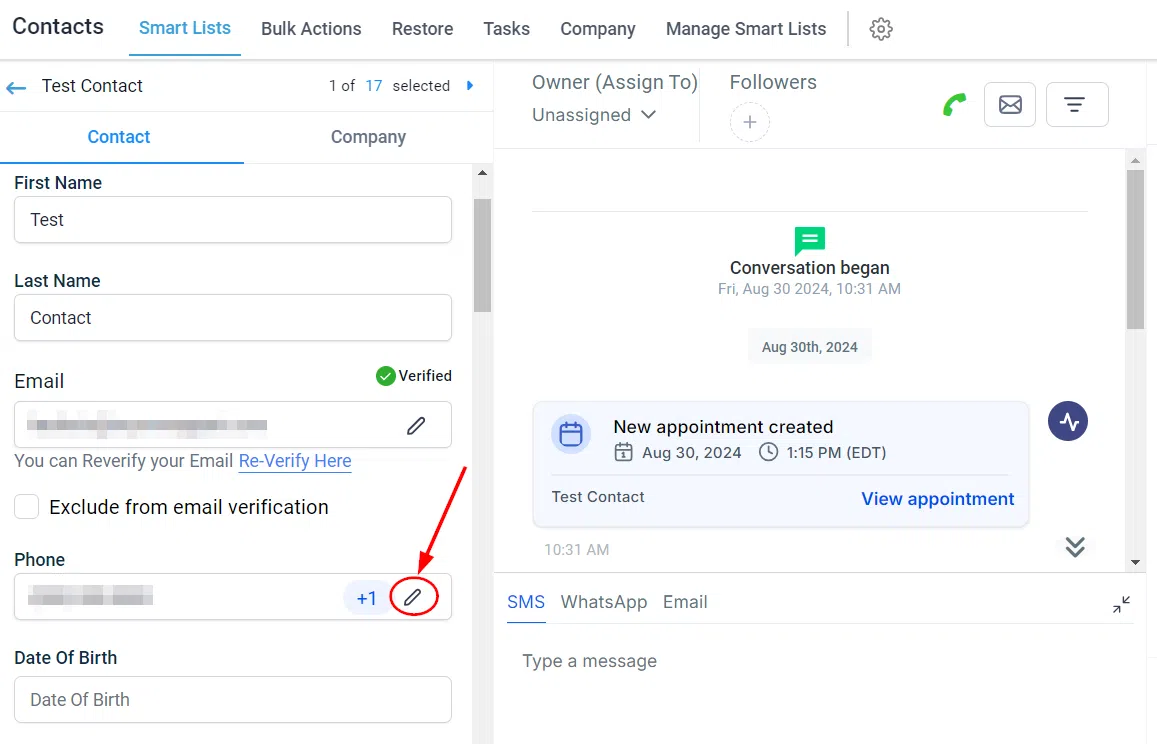Image resolution: width=1157 pixels, height=744 pixels.
Task: Edit the phone number pencil icon
Action: pos(413,596)
